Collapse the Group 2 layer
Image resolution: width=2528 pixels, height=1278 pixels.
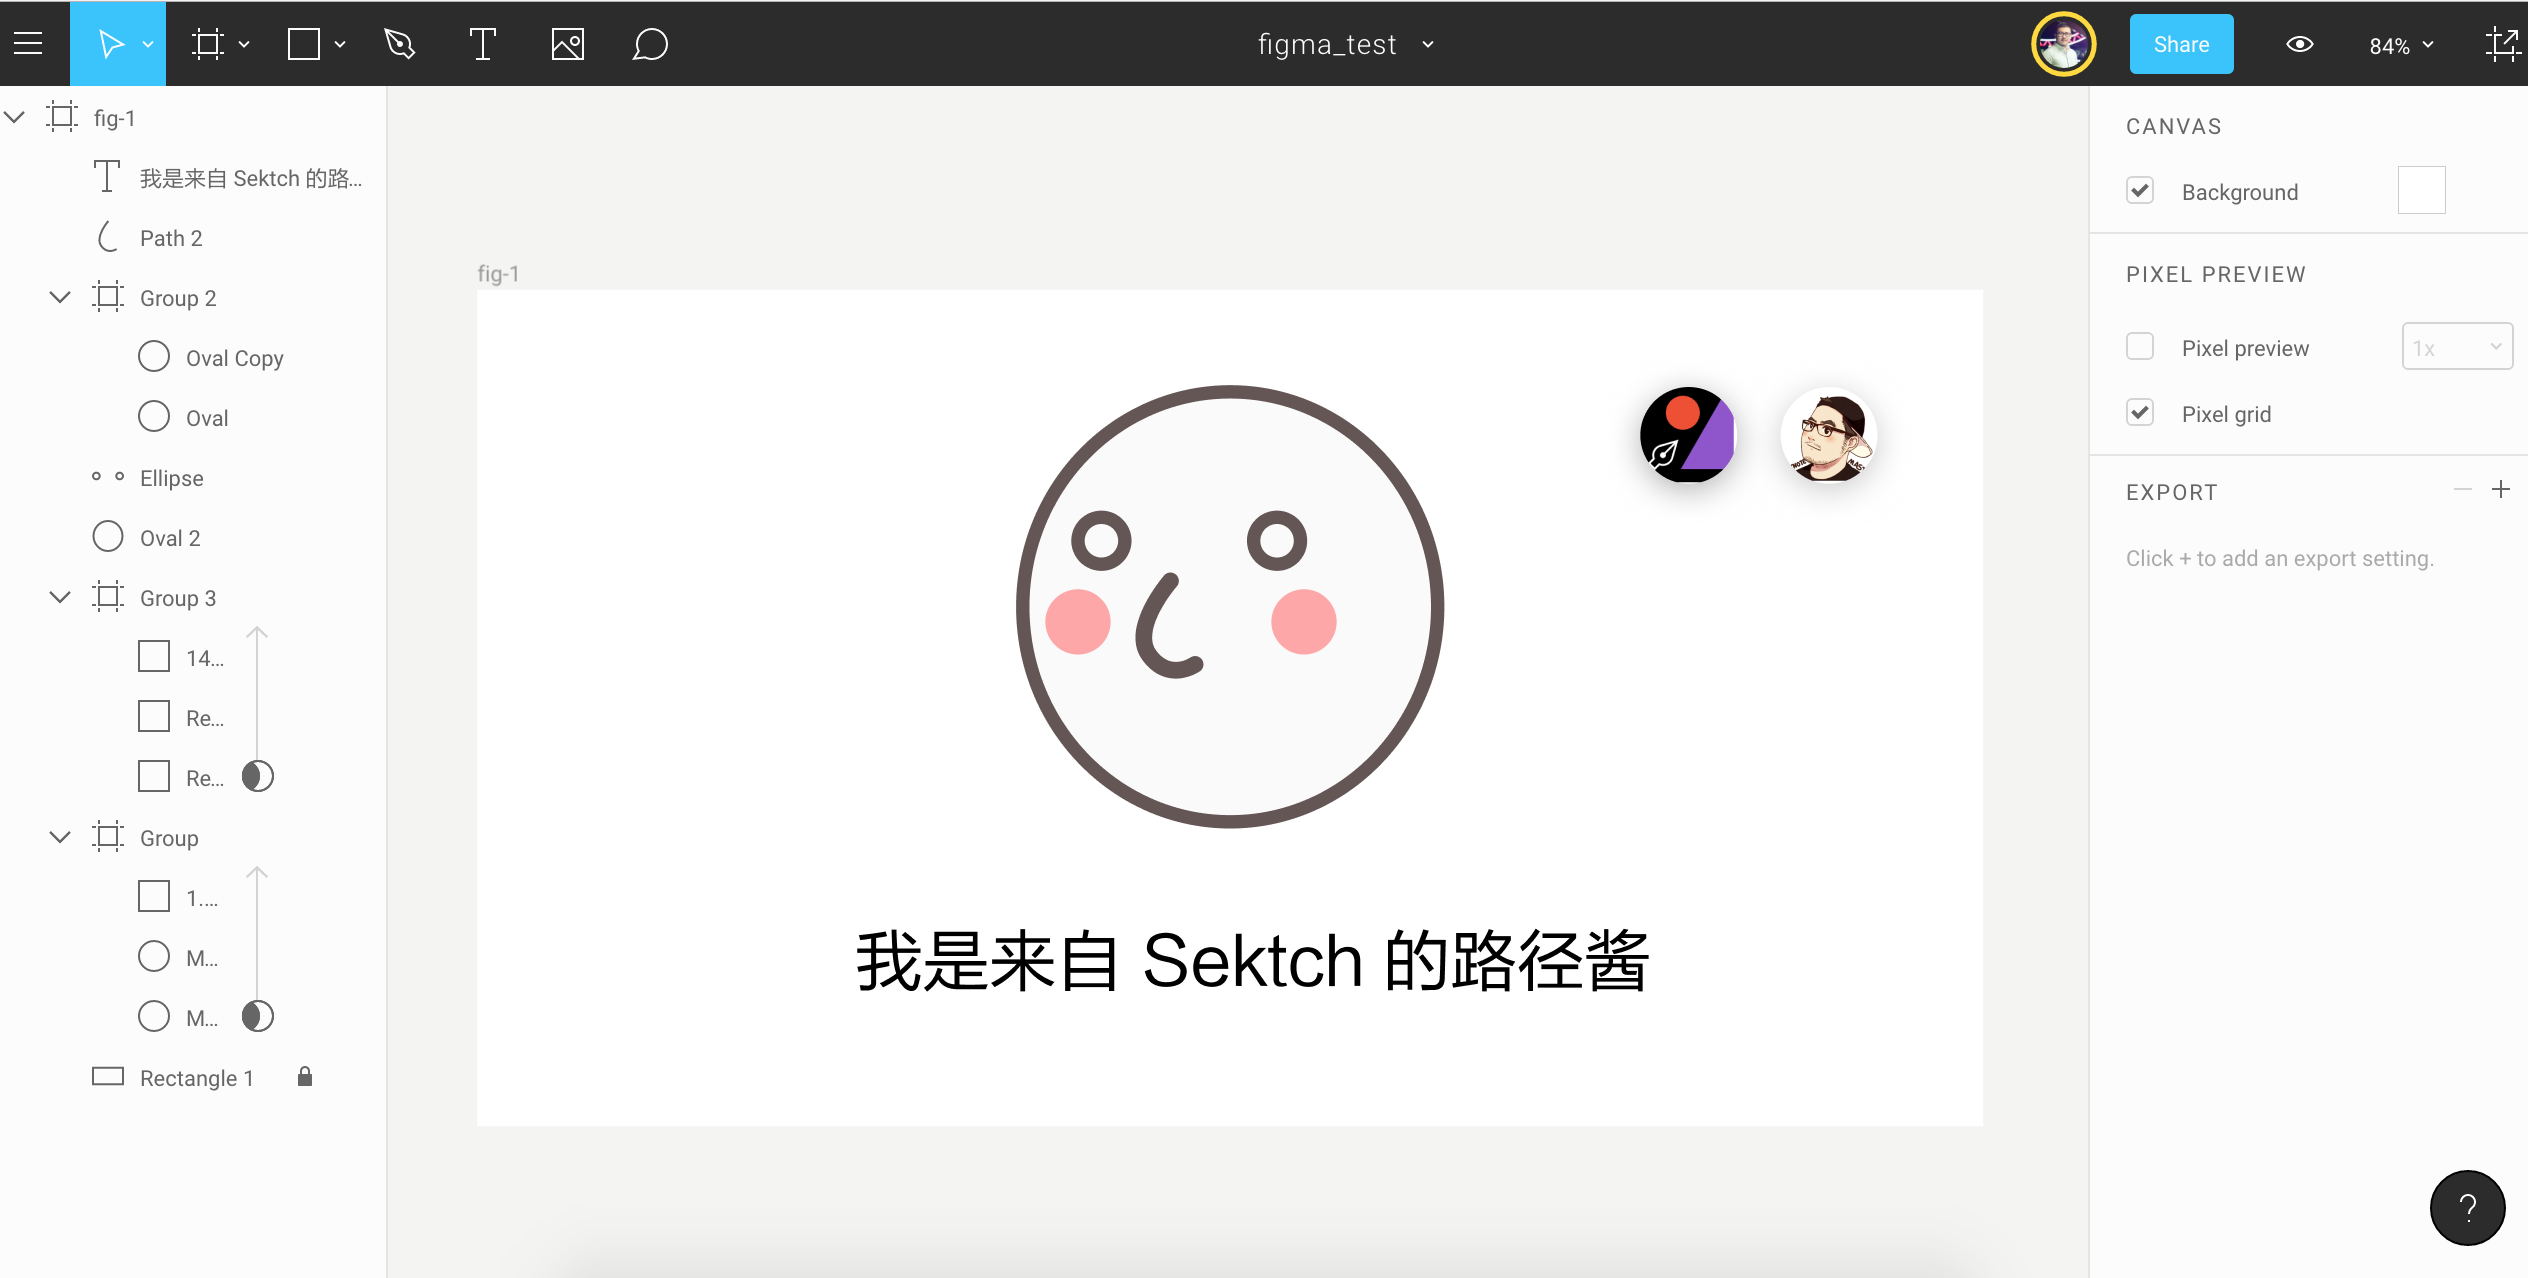tap(60, 297)
